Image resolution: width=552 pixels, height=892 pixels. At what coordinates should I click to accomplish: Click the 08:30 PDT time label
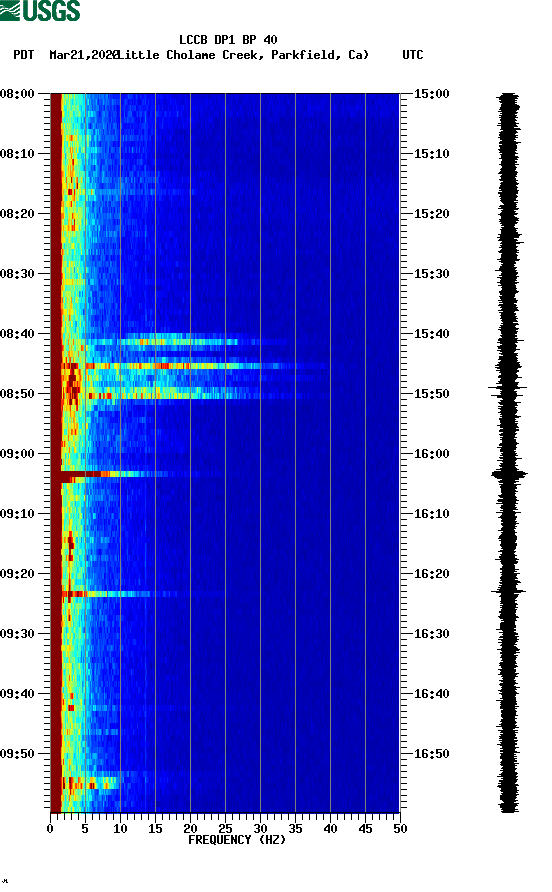18,274
